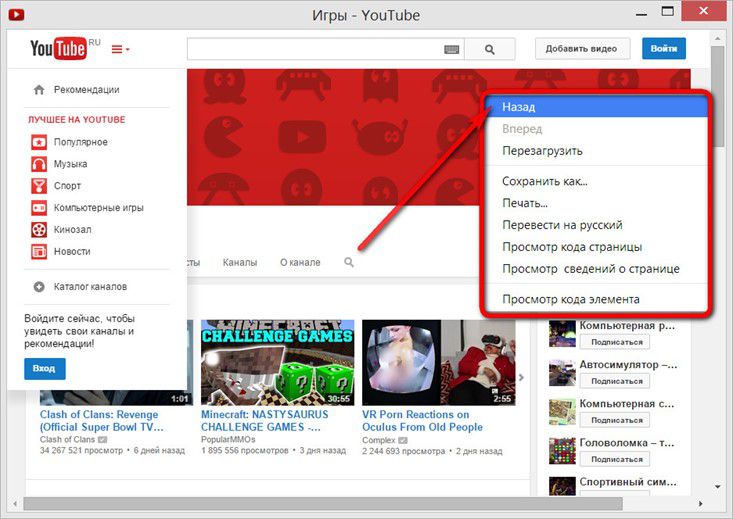733x519 pixels.
Task: Click the horizontal scrollbar left arrow
Action: tap(15, 504)
